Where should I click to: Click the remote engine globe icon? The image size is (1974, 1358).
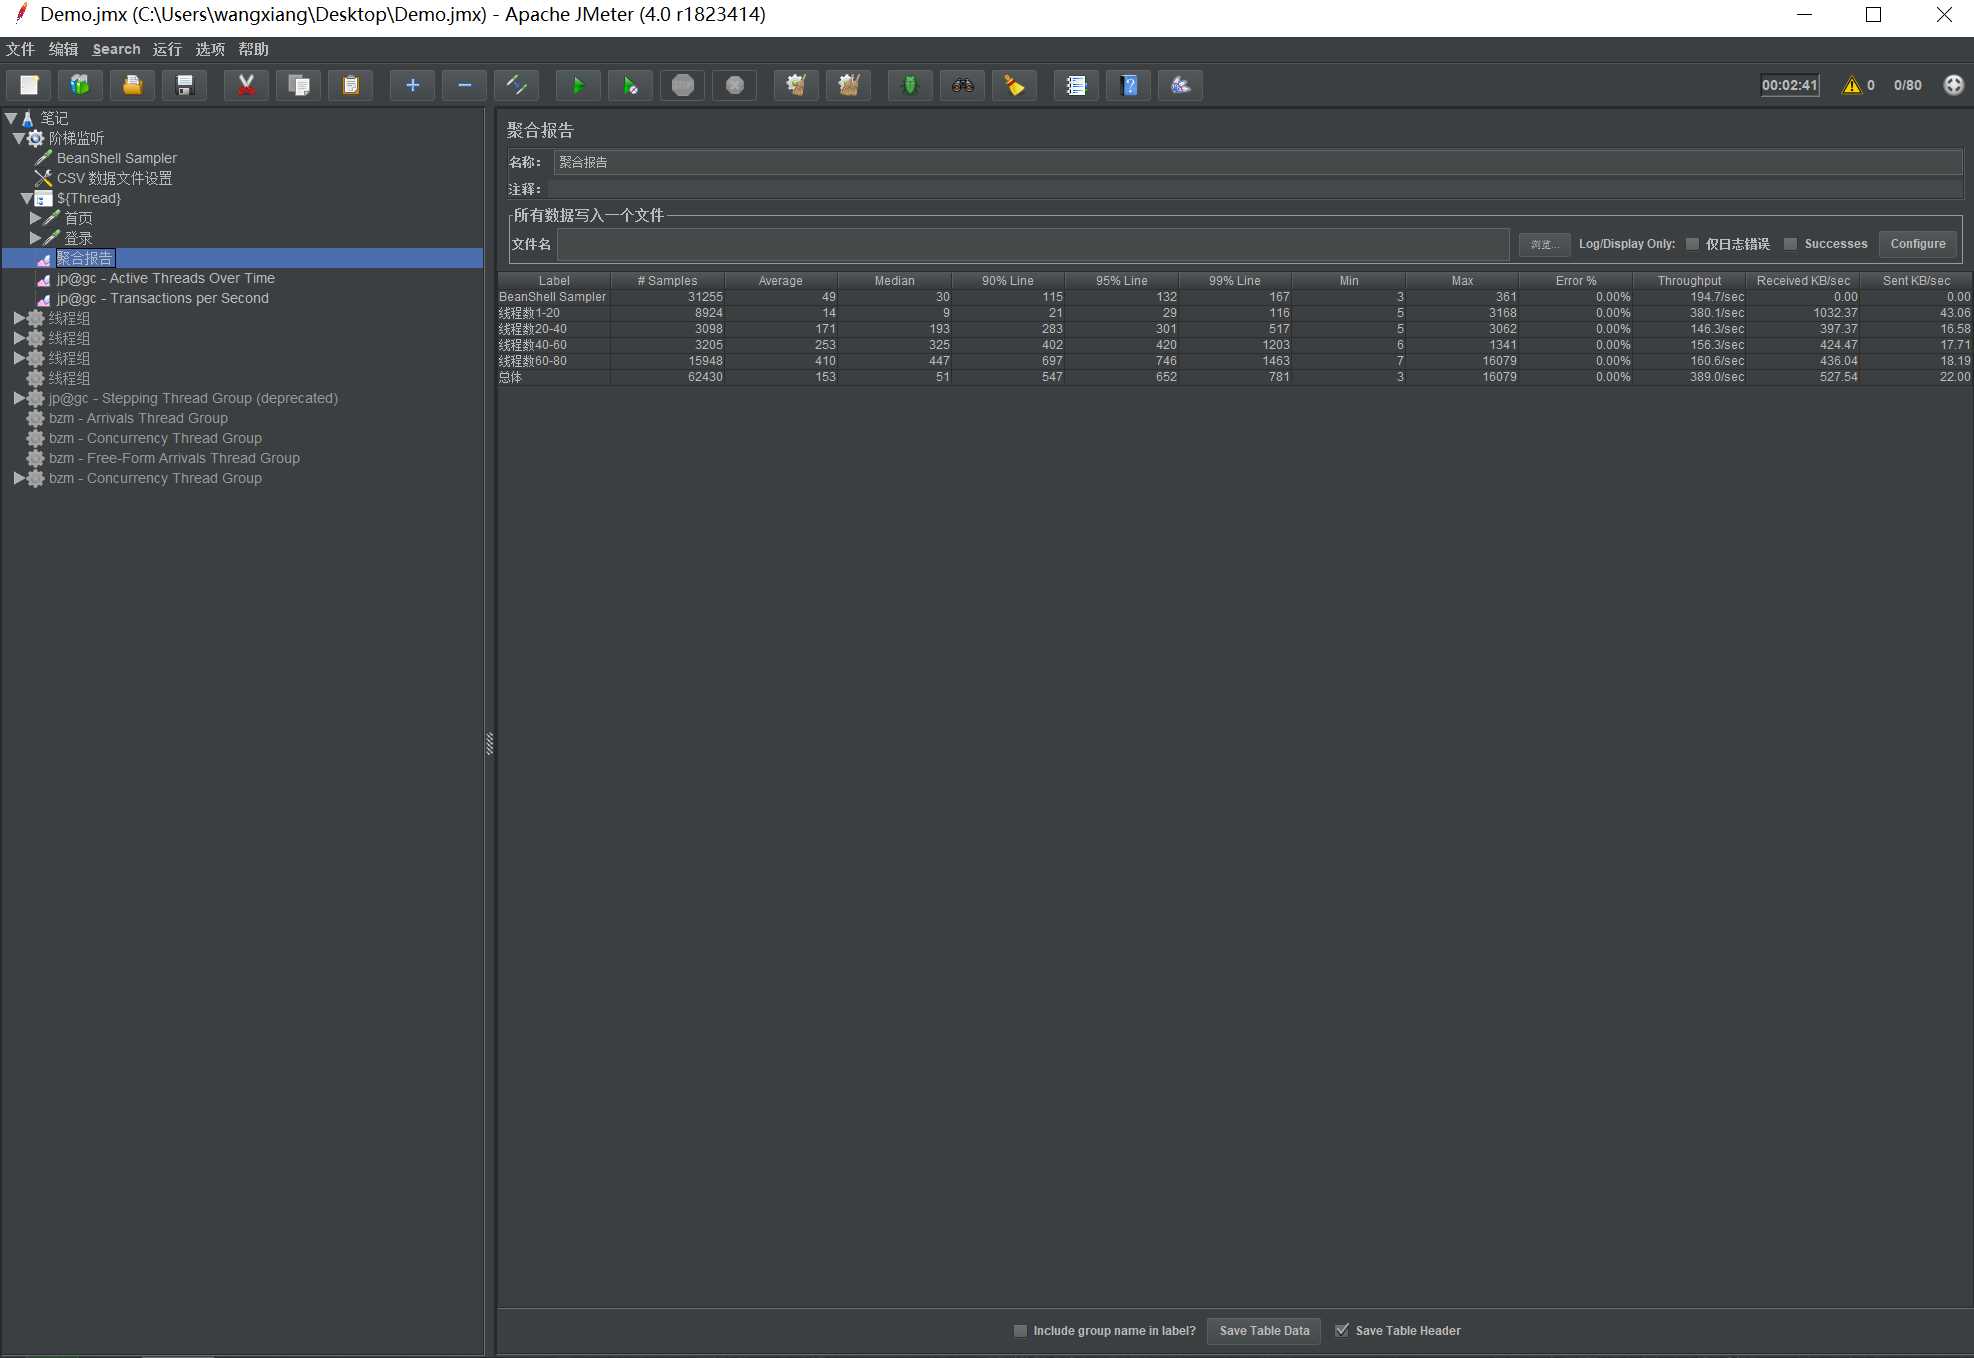(x=1953, y=85)
